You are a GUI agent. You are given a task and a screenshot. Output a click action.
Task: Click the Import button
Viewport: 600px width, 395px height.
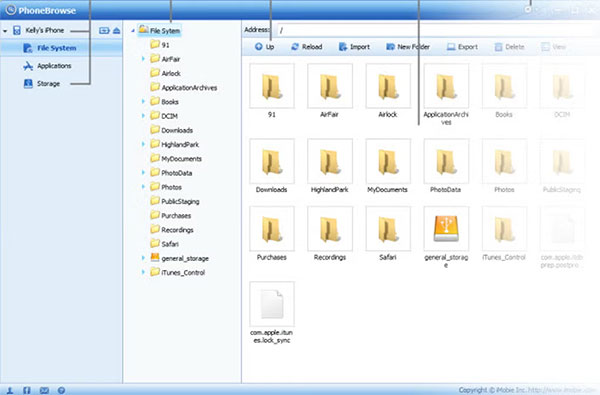click(x=354, y=47)
